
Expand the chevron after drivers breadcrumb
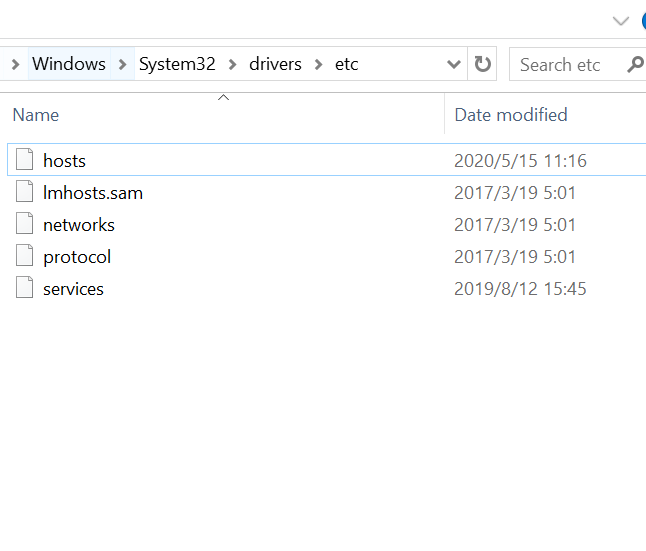pyautogui.click(x=318, y=64)
